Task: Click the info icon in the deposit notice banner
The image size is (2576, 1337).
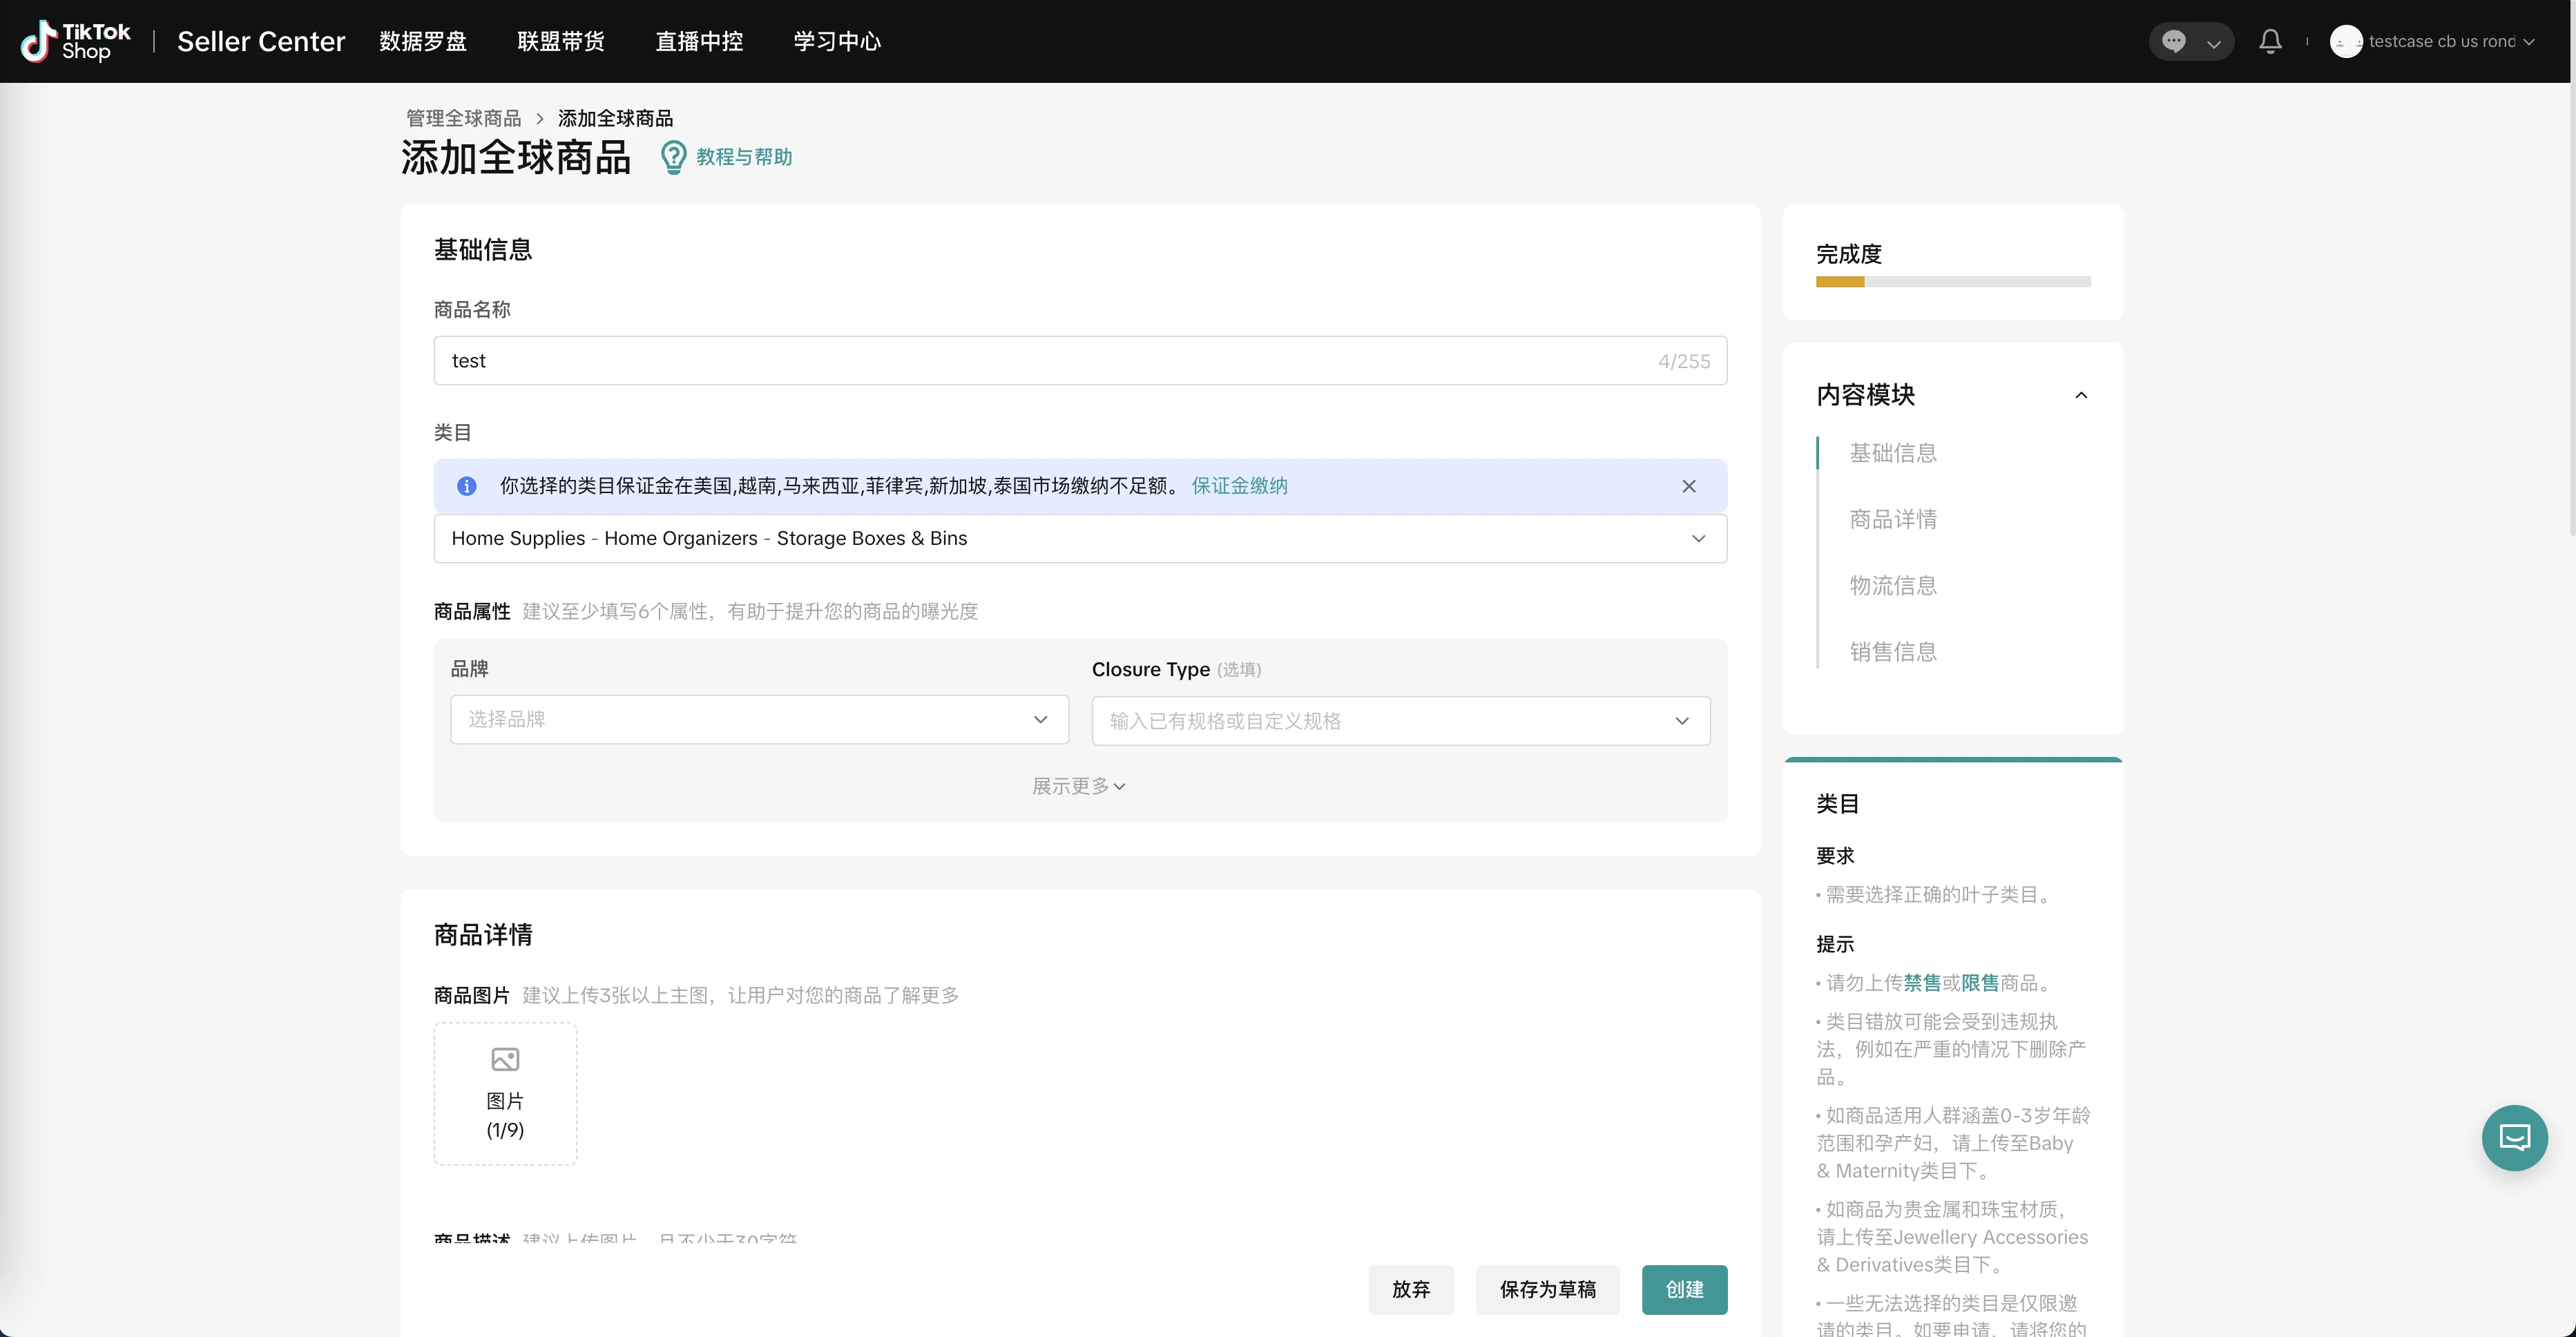Action: point(467,486)
